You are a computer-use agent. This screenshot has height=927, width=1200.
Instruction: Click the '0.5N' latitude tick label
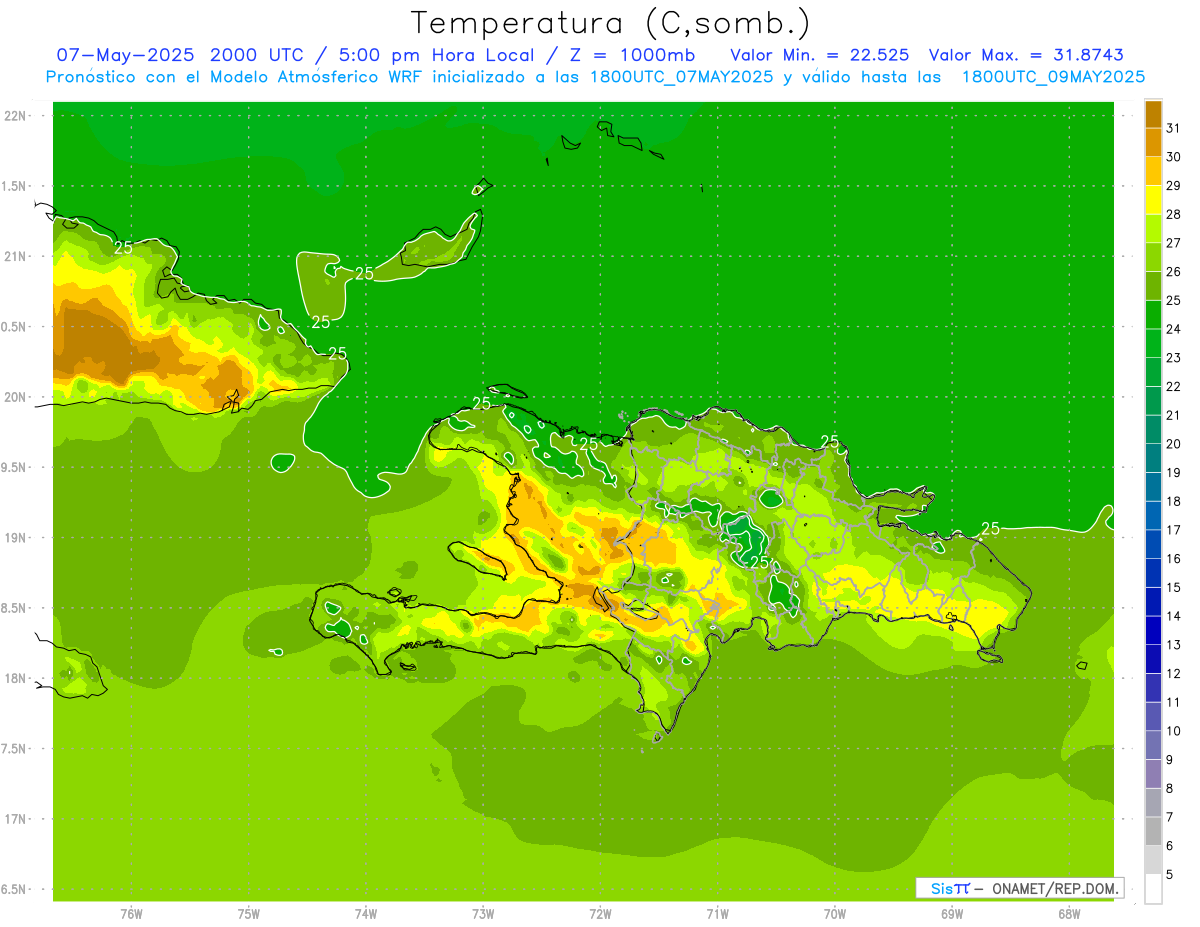[15, 327]
